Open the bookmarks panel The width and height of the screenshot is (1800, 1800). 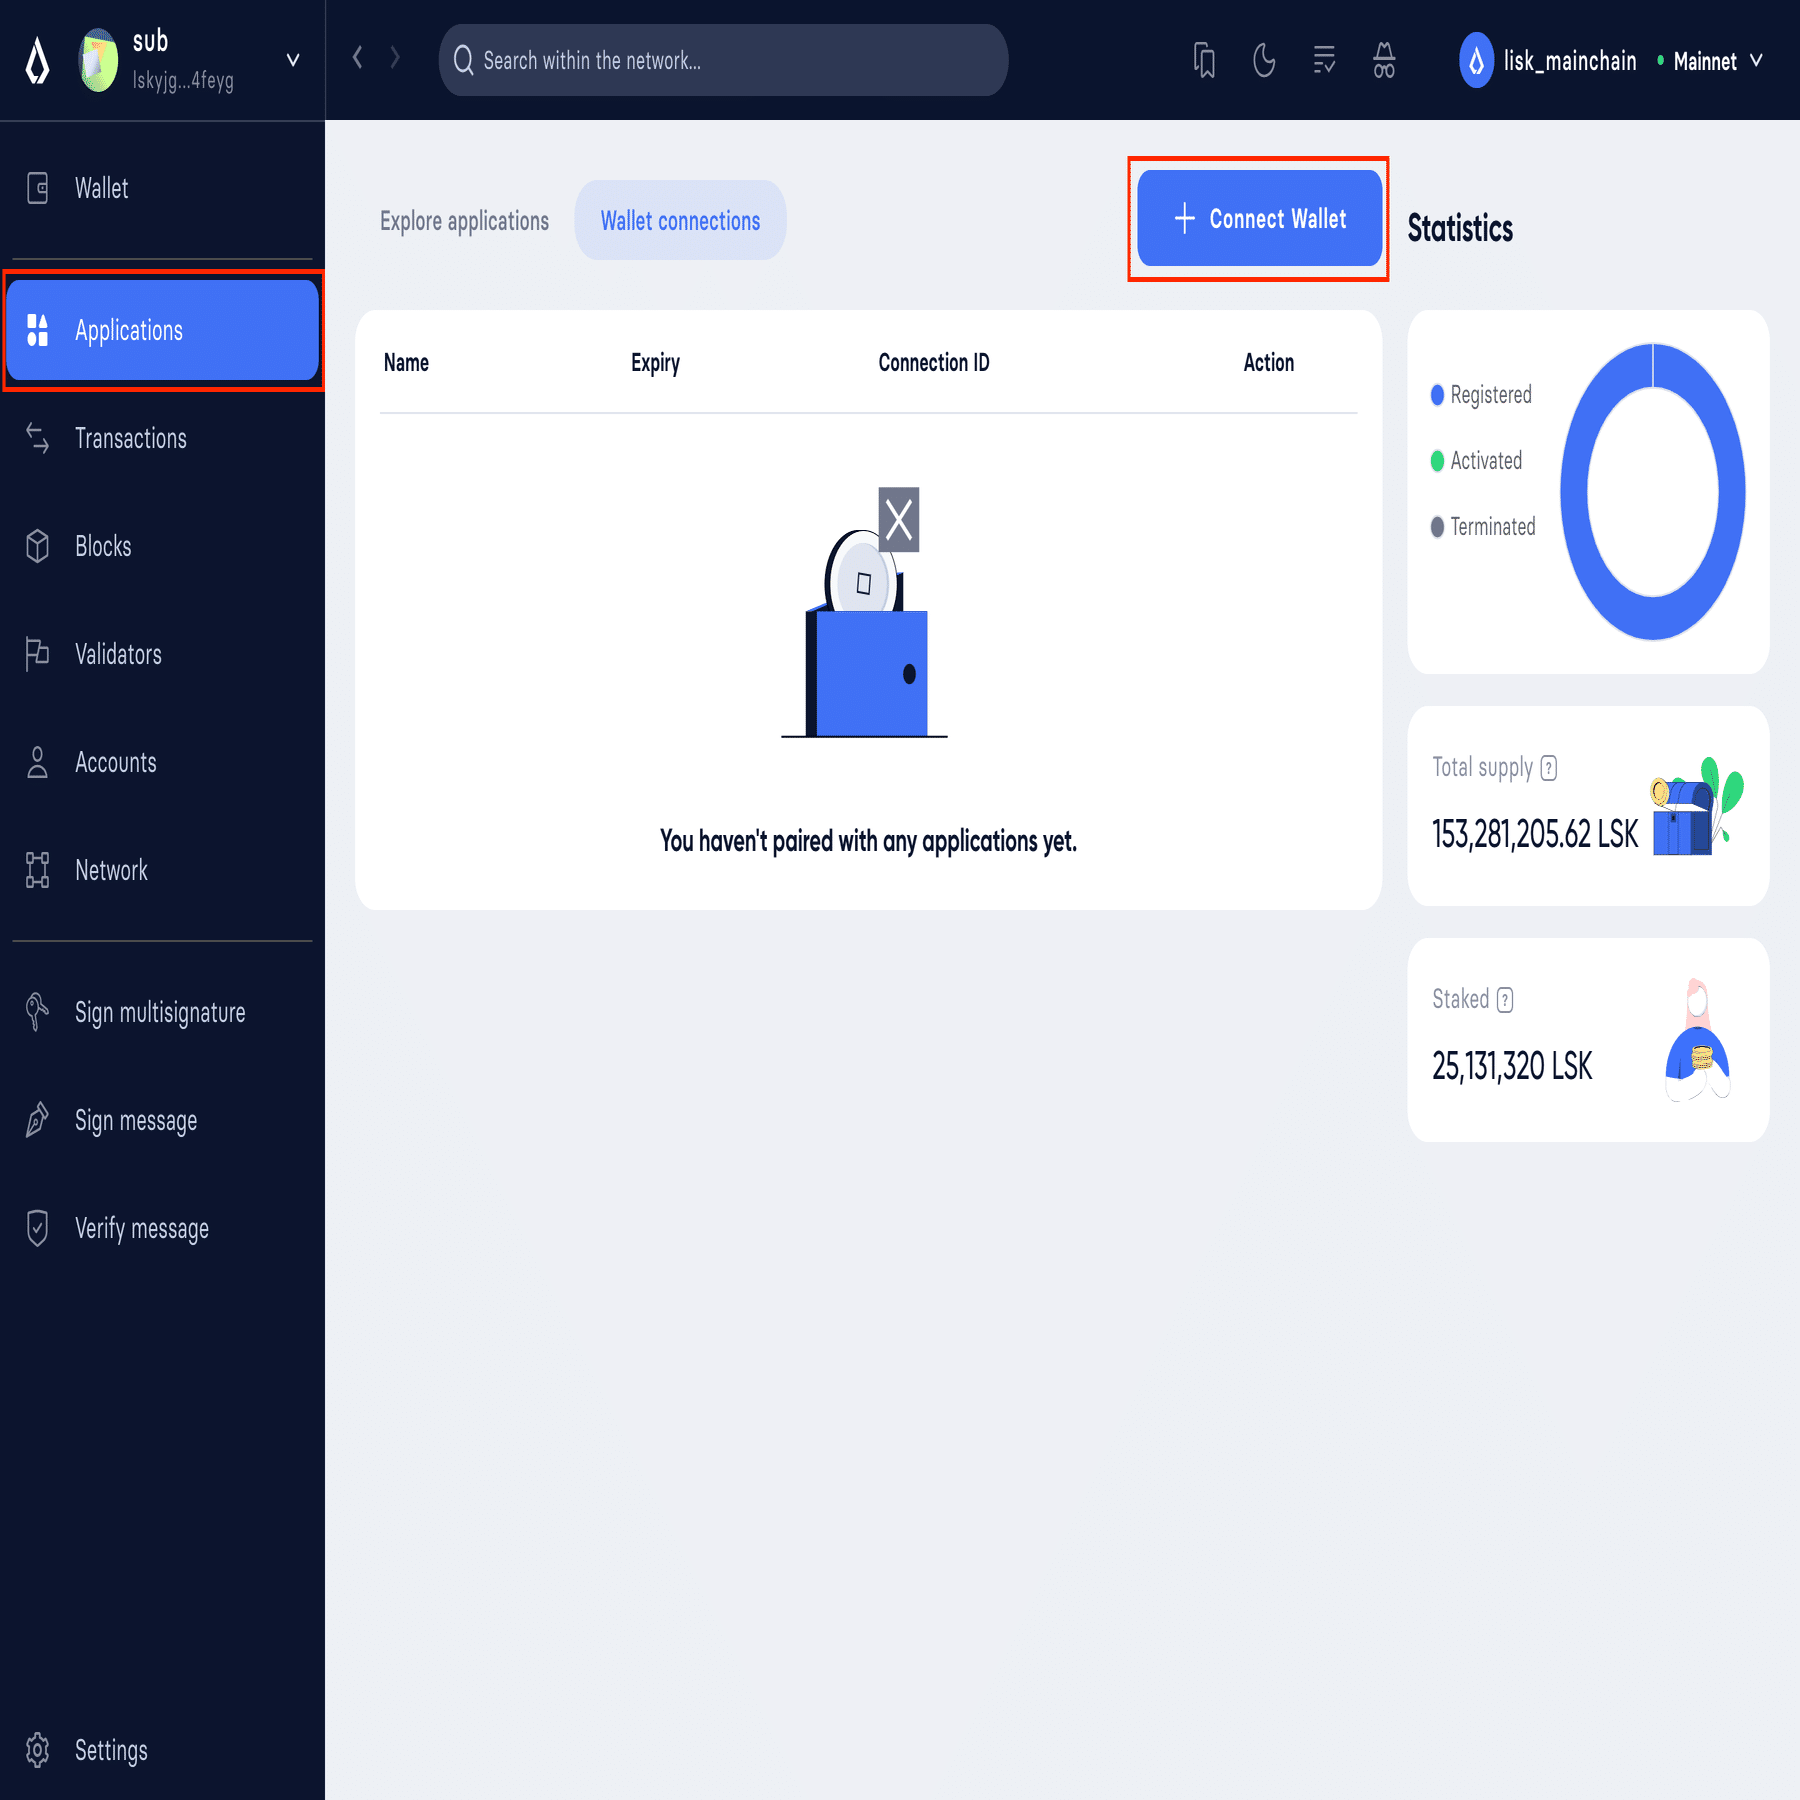1205,60
